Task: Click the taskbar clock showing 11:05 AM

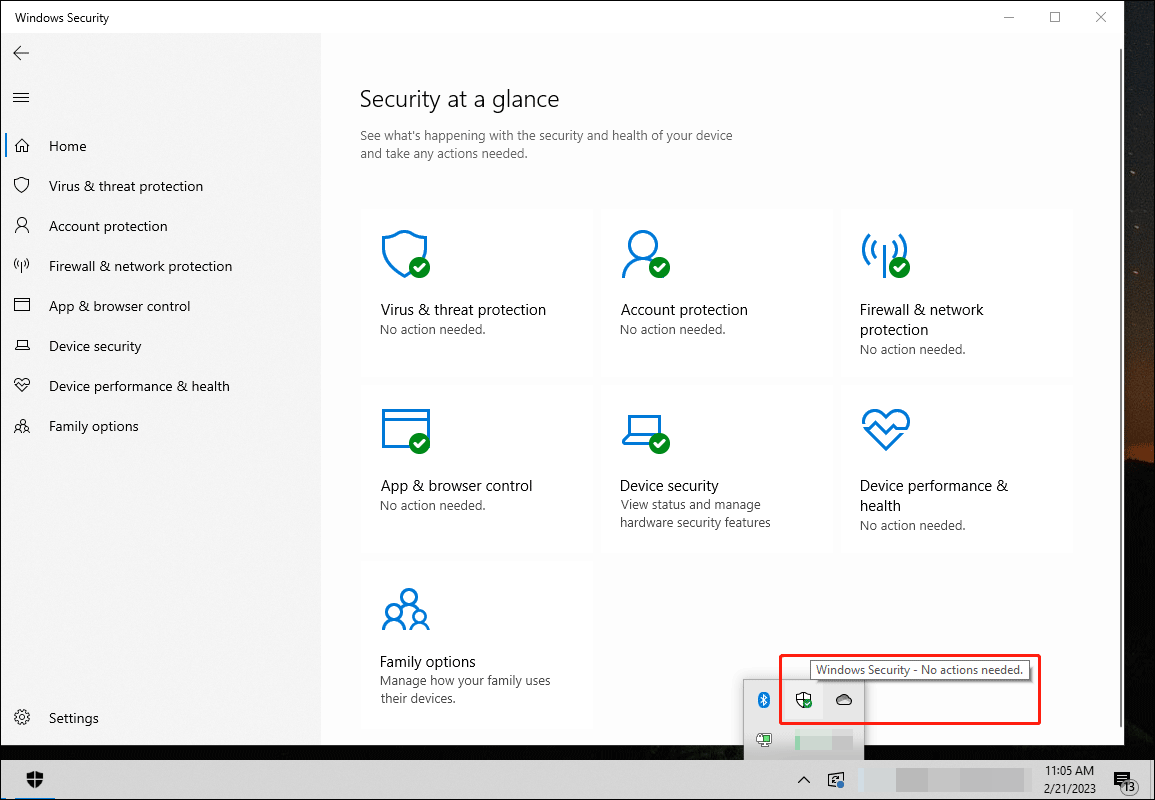Action: tap(1070, 779)
